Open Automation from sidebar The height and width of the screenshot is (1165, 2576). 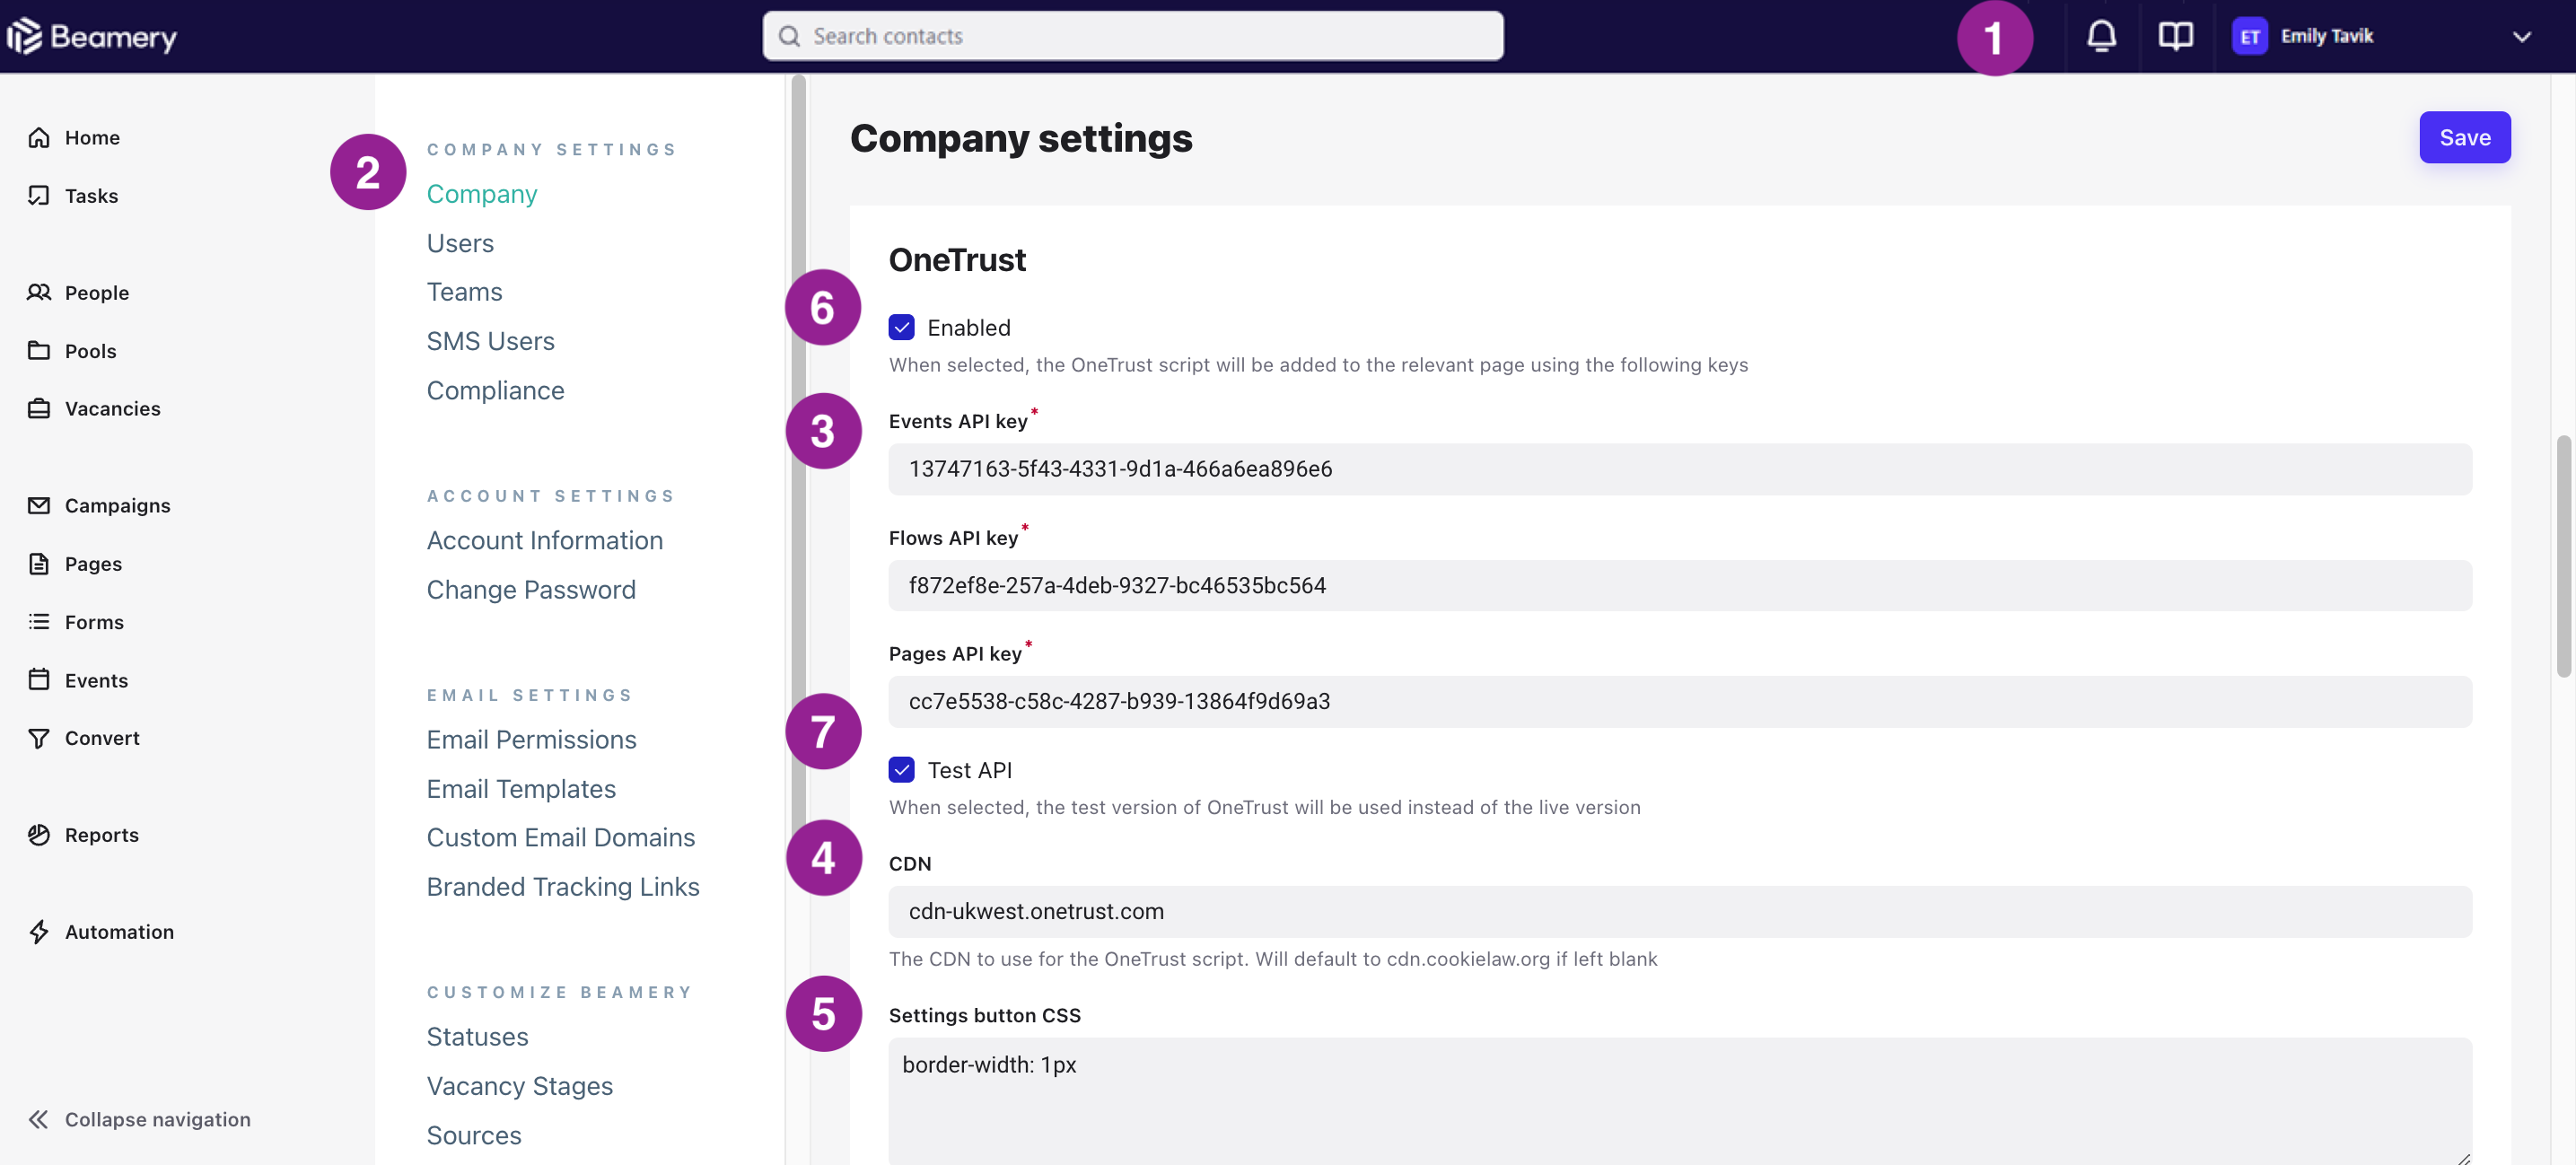pyautogui.click(x=119, y=931)
